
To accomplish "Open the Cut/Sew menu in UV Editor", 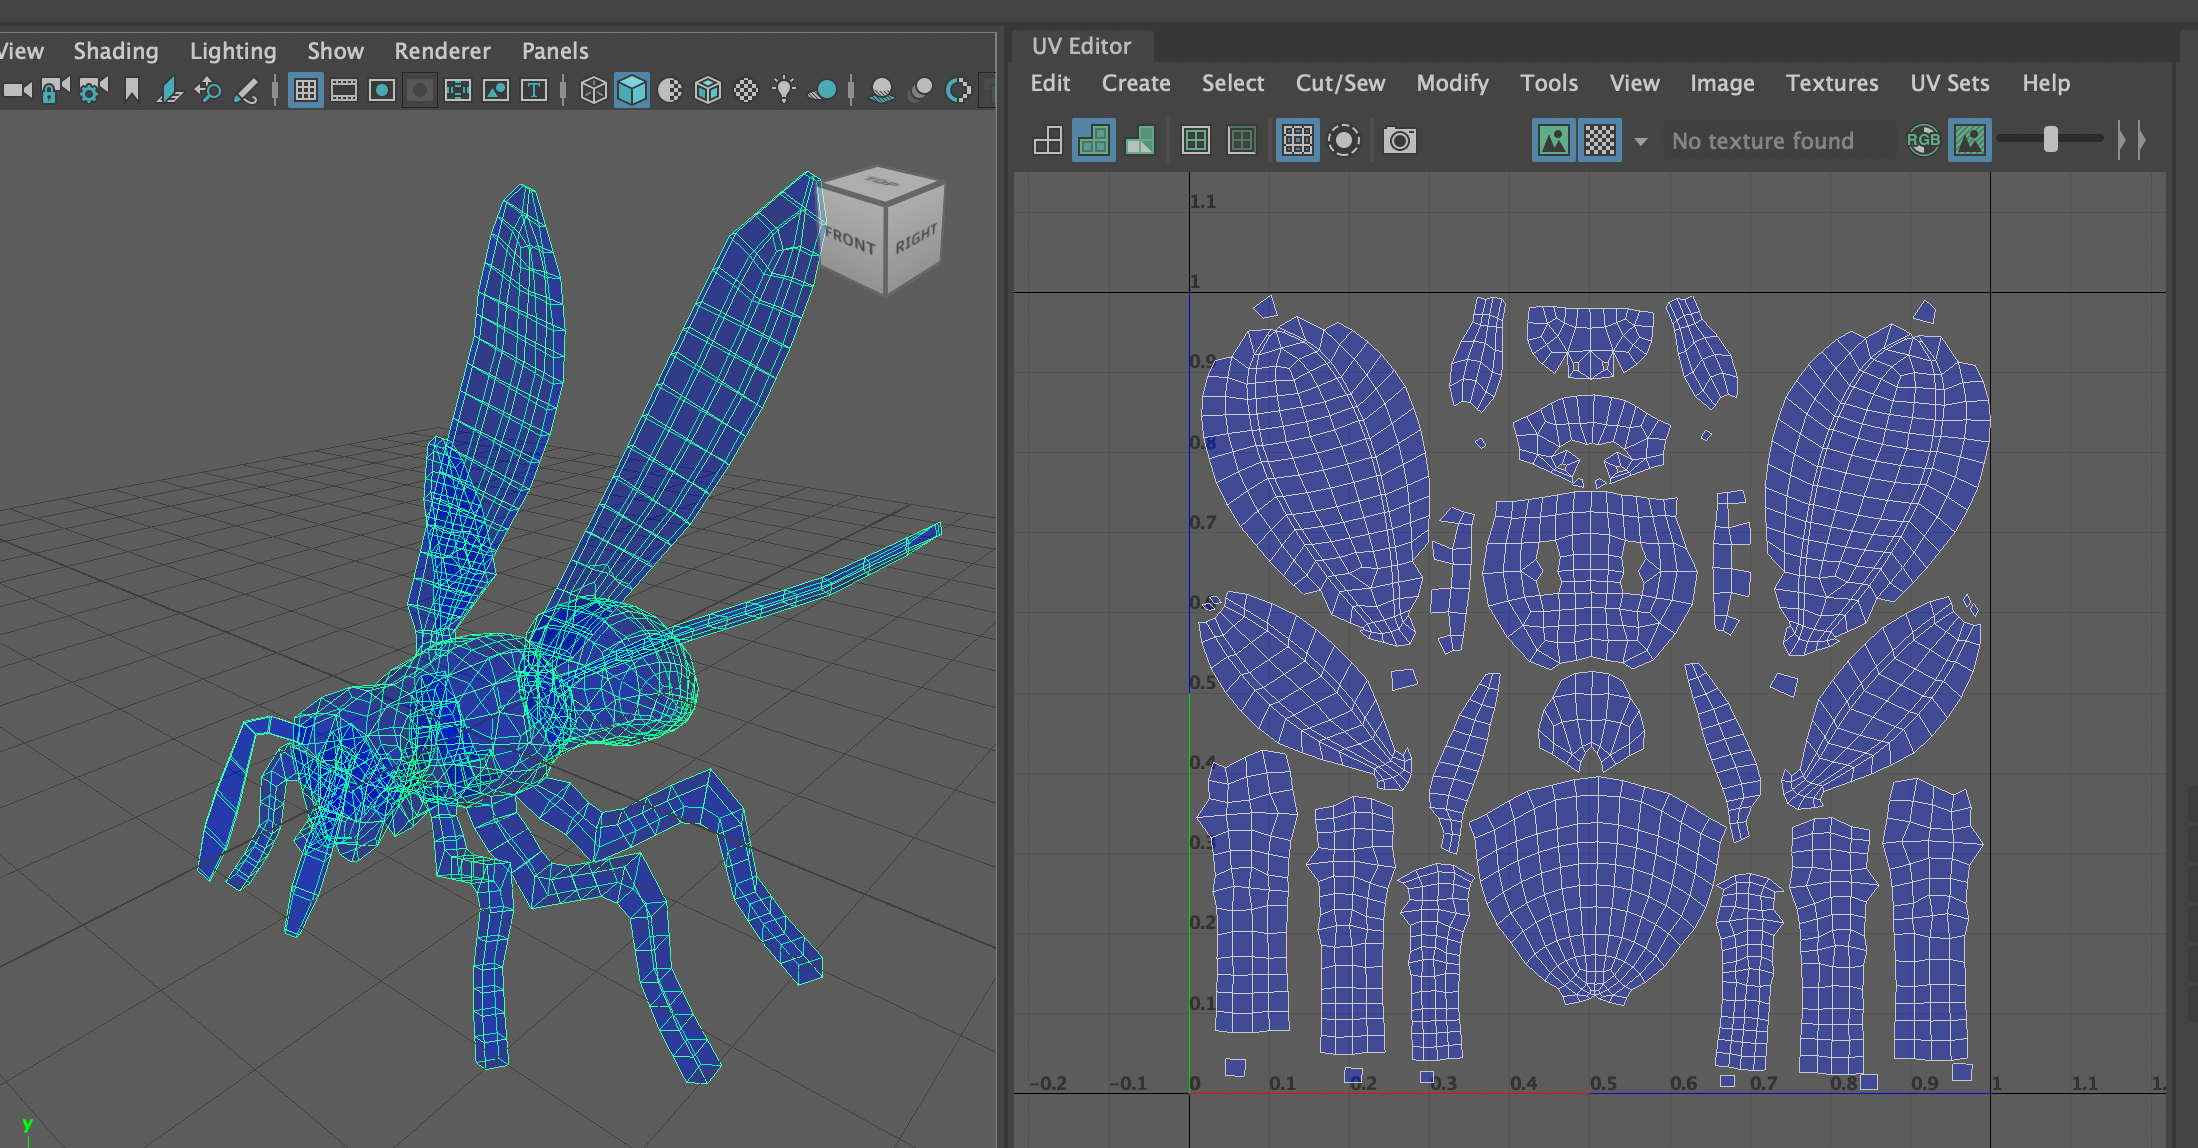I will coord(1339,84).
